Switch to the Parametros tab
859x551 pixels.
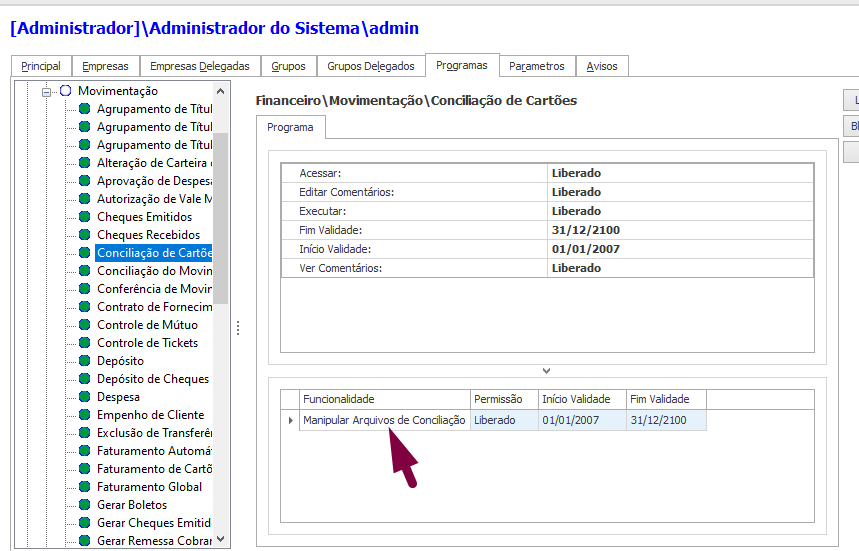536,66
